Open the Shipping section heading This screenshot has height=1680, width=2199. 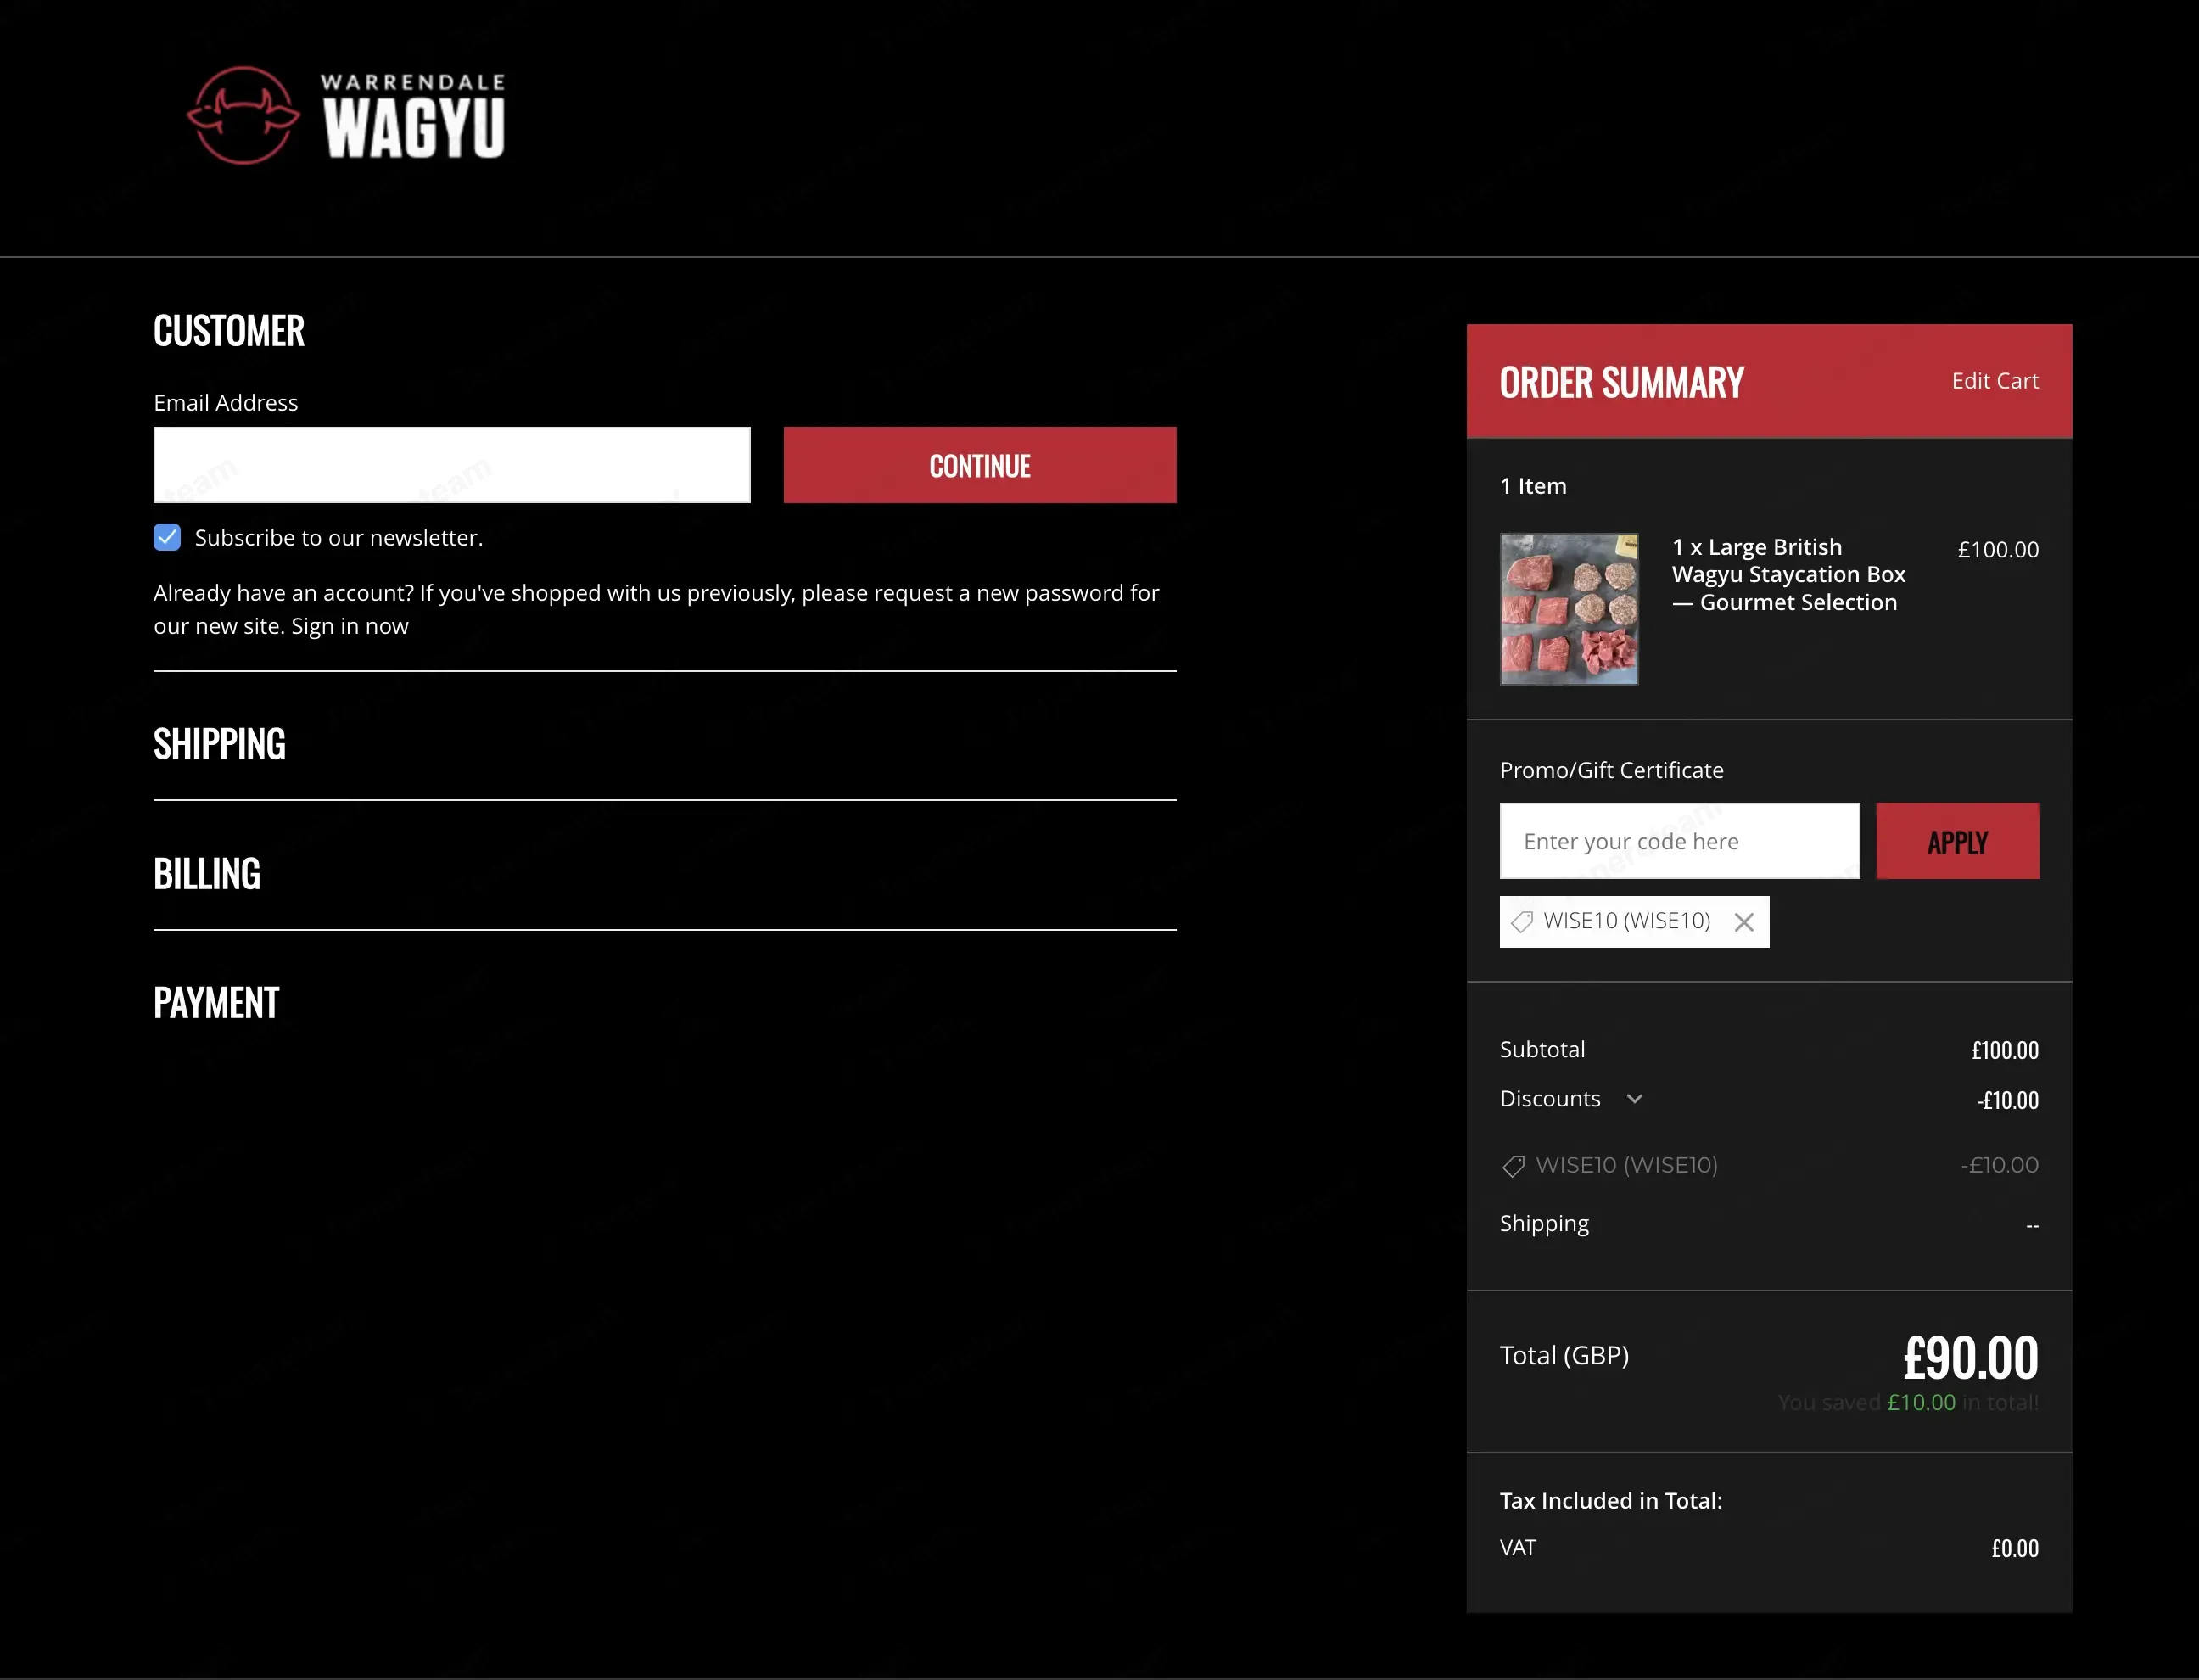click(x=219, y=744)
